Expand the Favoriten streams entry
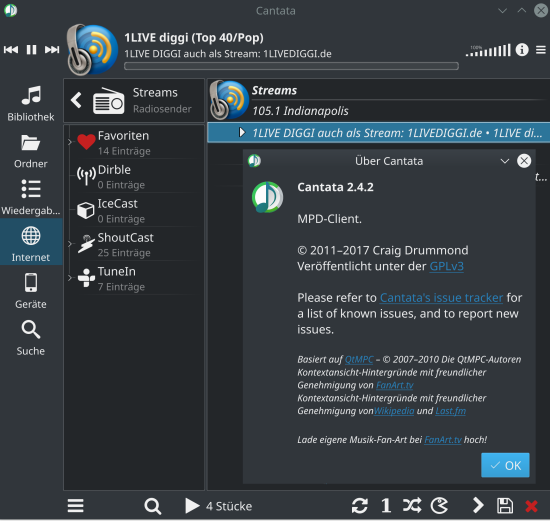The height and width of the screenshot is (521, 550). [69, 142]
